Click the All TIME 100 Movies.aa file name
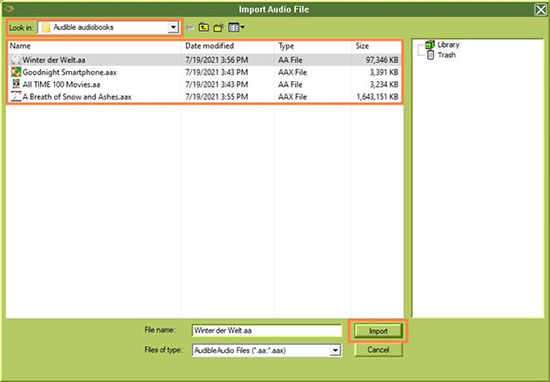This screenshot has width=550, height=382. point(61,85)
